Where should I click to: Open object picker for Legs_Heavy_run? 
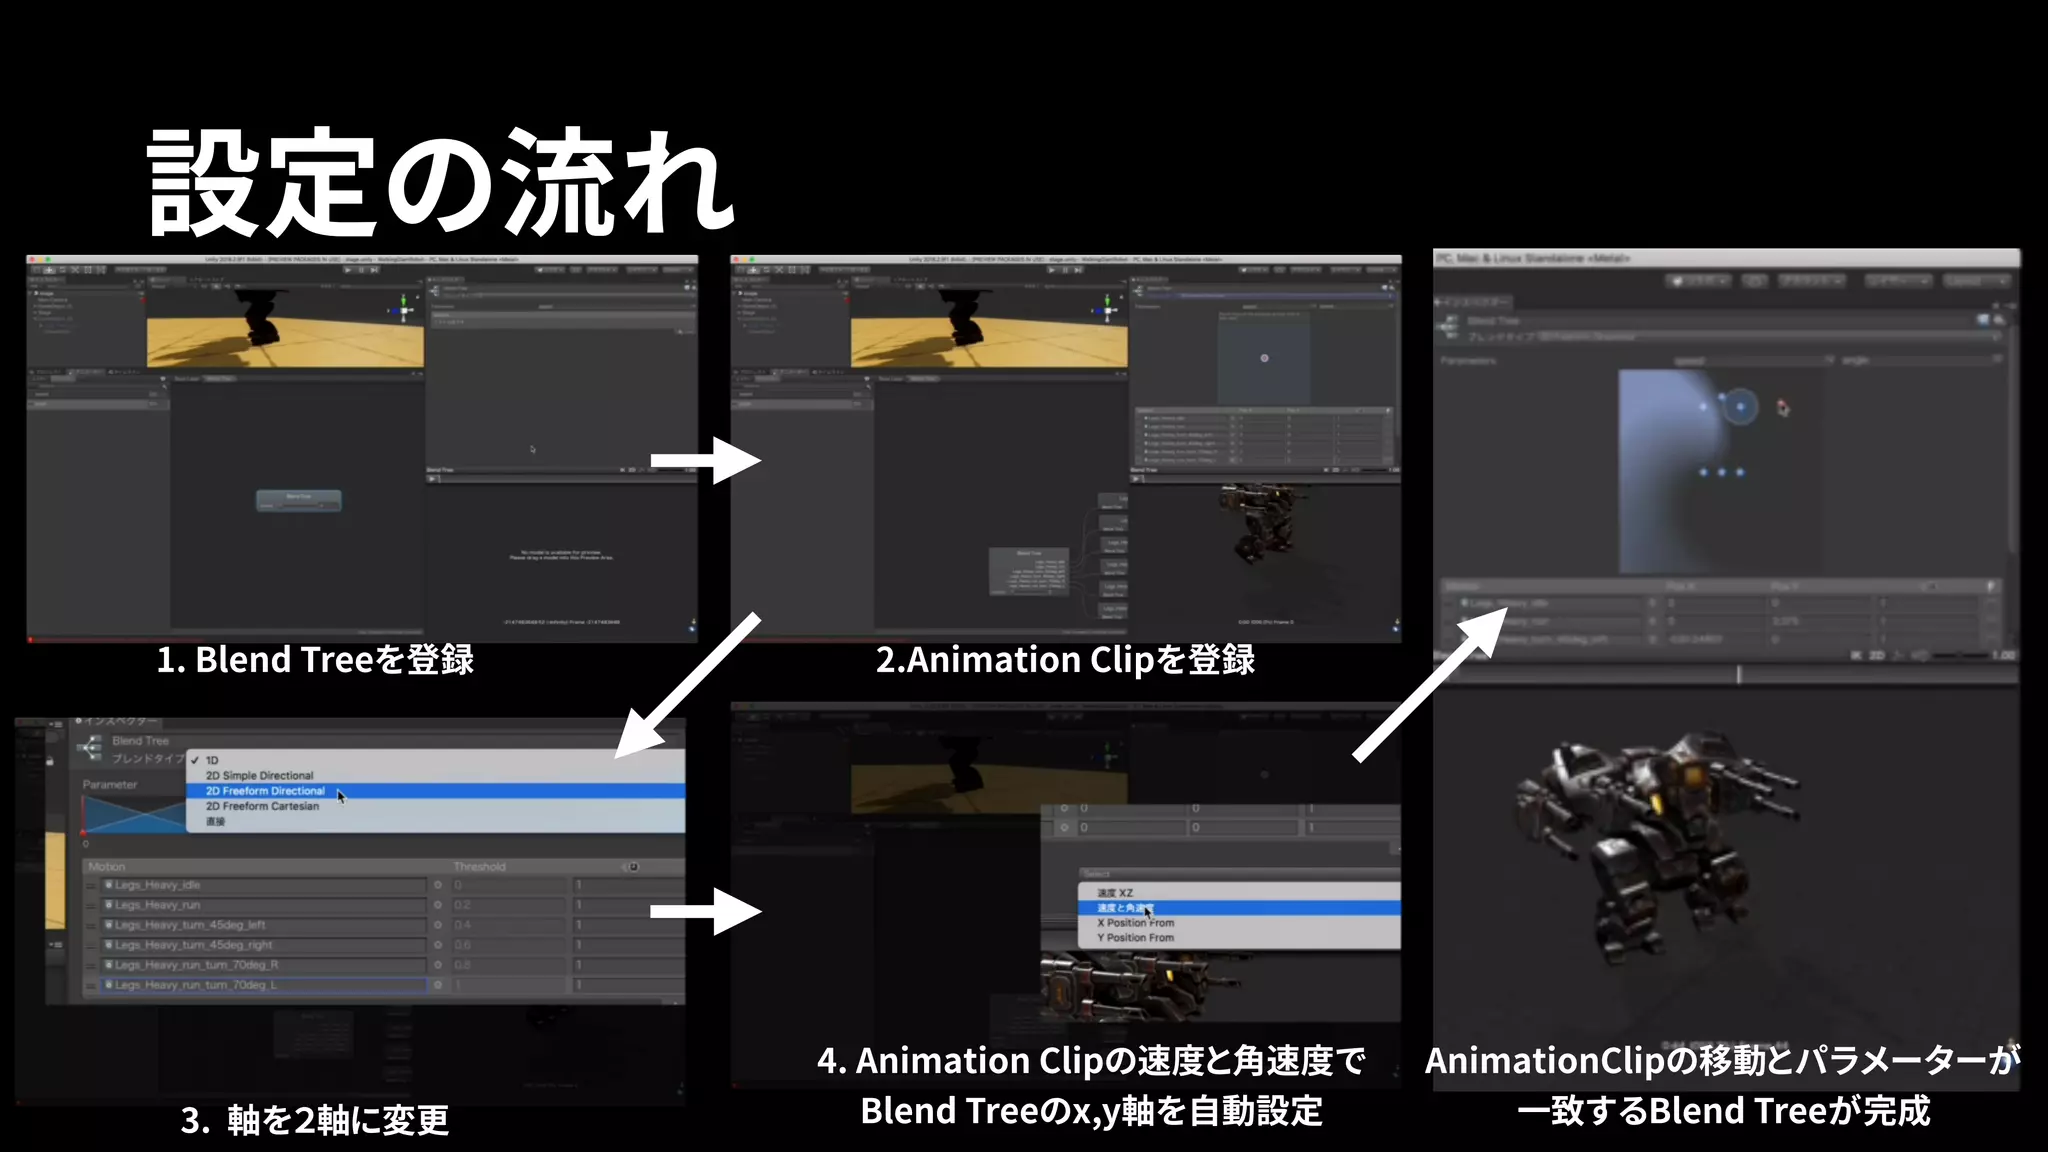click(438, 905)
